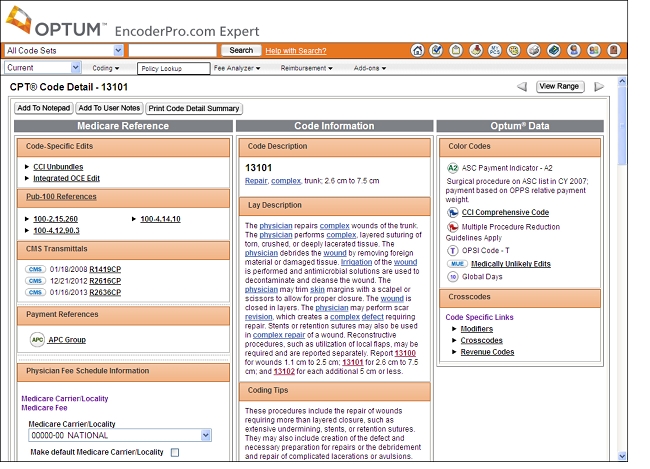Screen dimensions: 650x469
Task: Go to previous code with left arrow
Action: (522, 87)
